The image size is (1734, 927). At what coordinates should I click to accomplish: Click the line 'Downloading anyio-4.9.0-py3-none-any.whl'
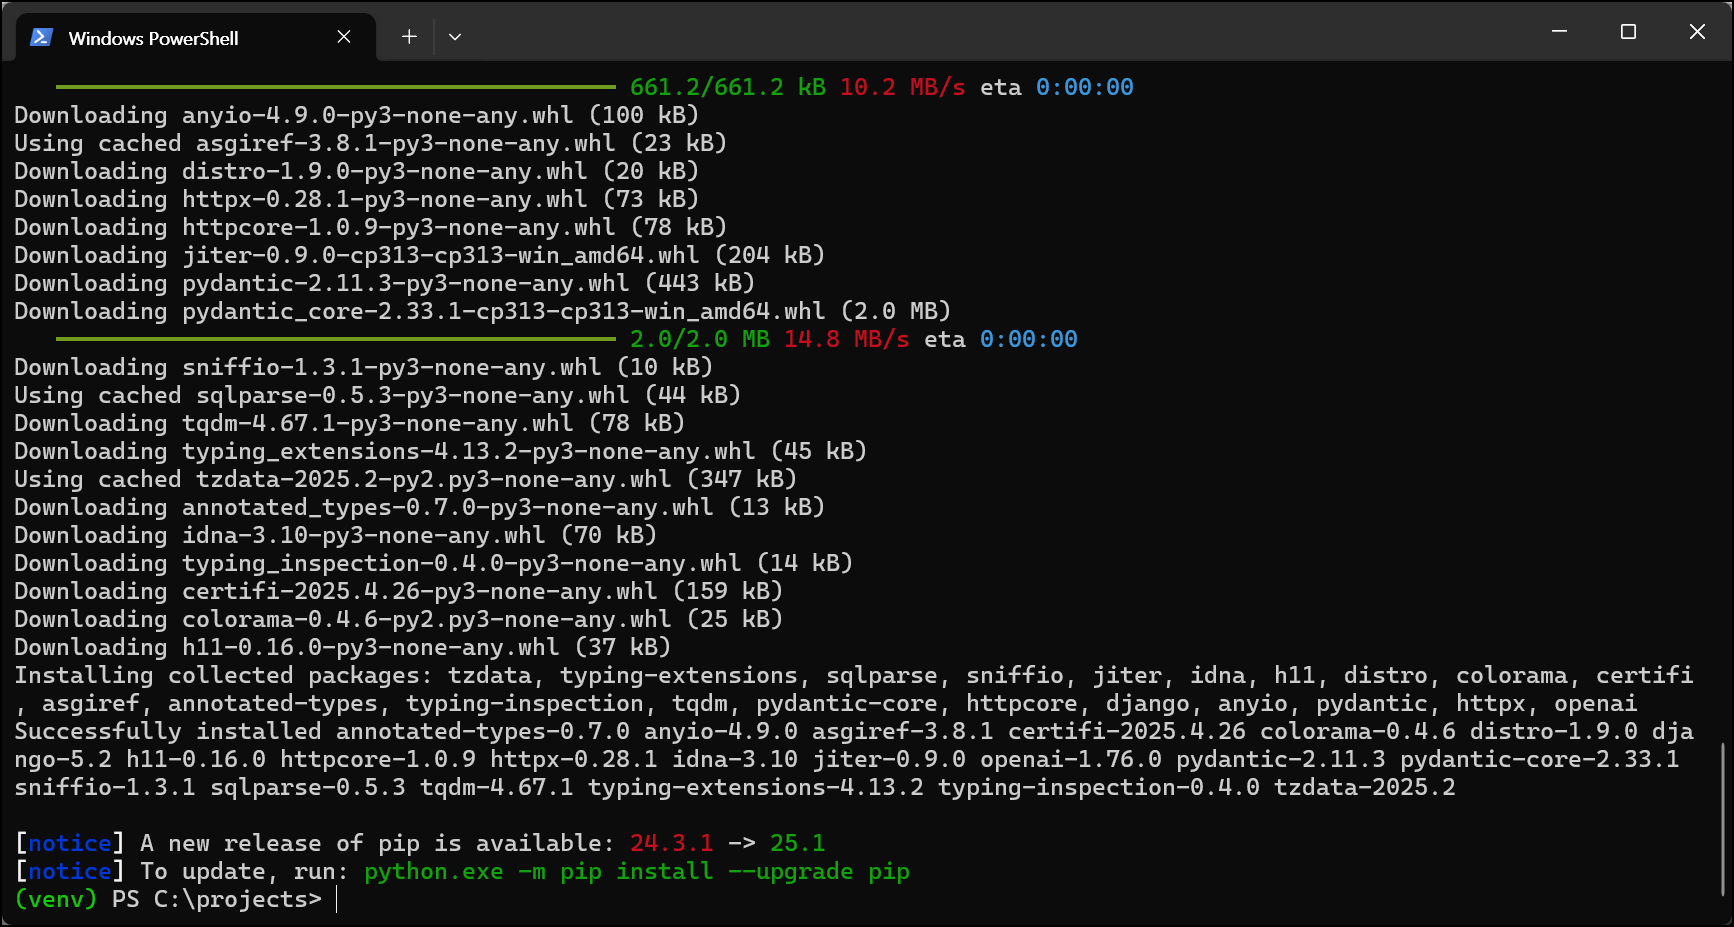click(x=357, y=115)
